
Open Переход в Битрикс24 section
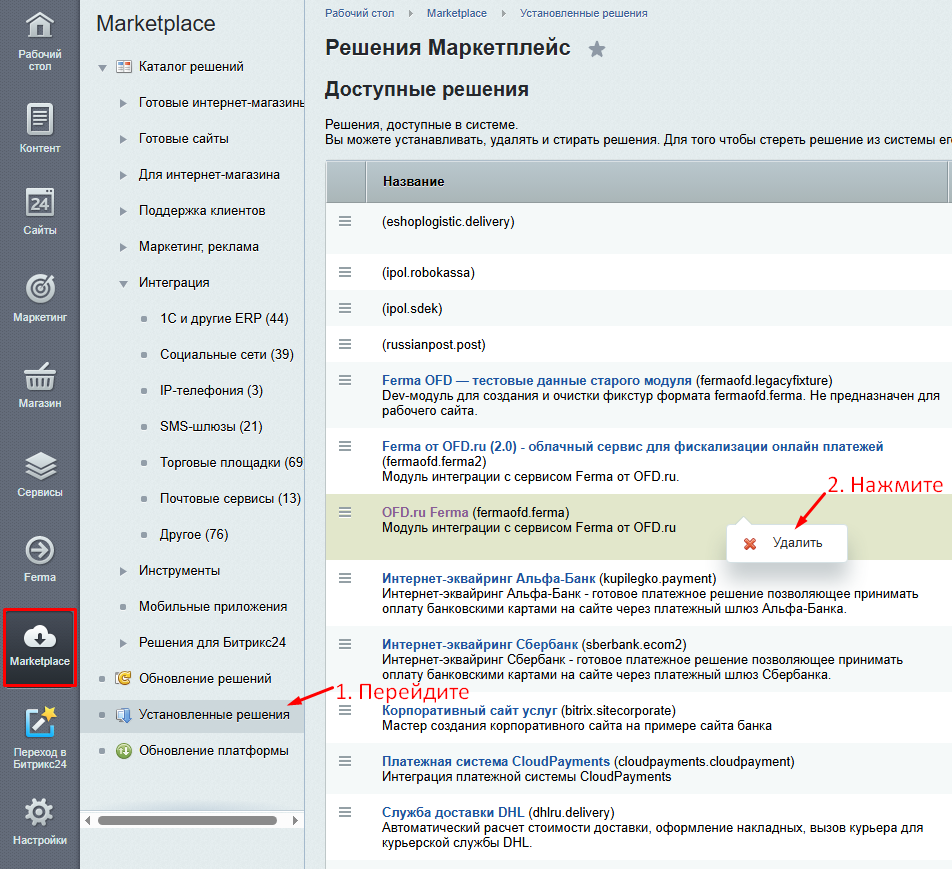click(39, 738)
